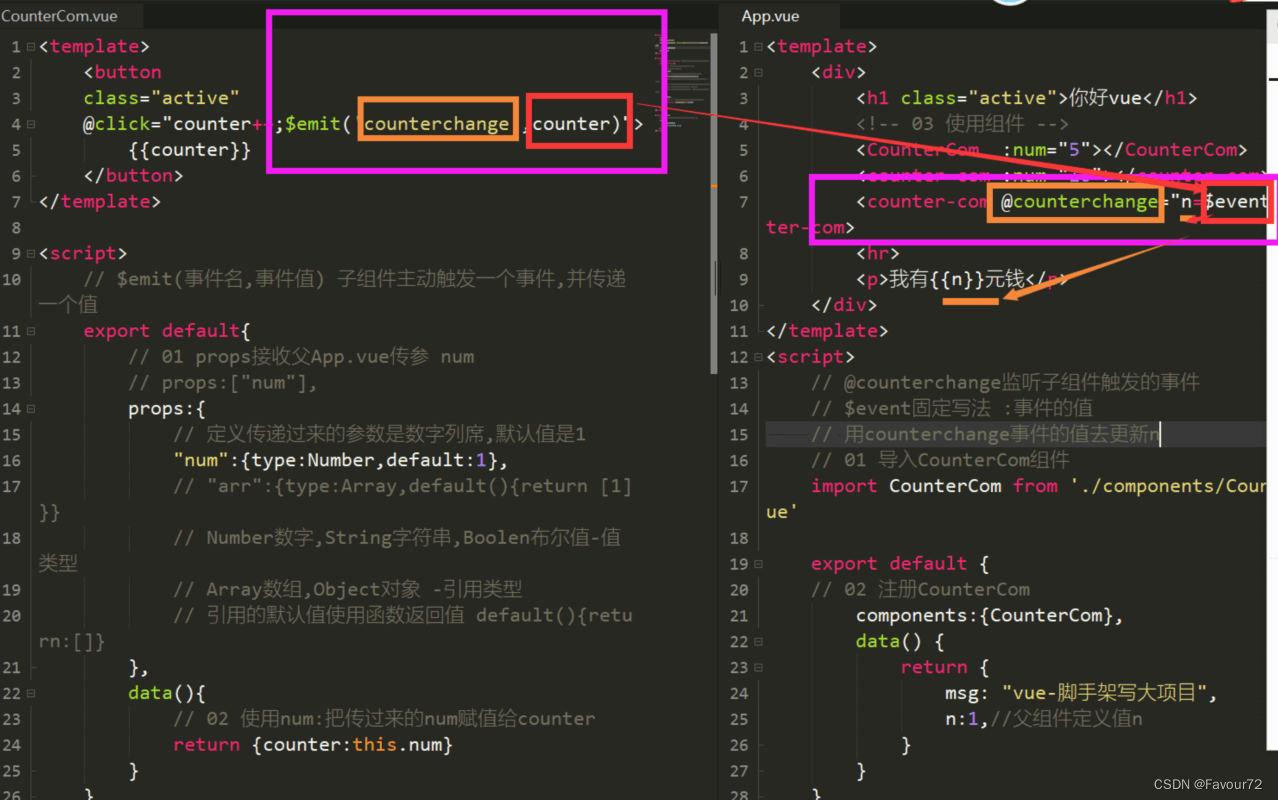Click line number 25 in App.vue gutter
1278x800 pixels.
pyautogui.click(x=739, y=720)
